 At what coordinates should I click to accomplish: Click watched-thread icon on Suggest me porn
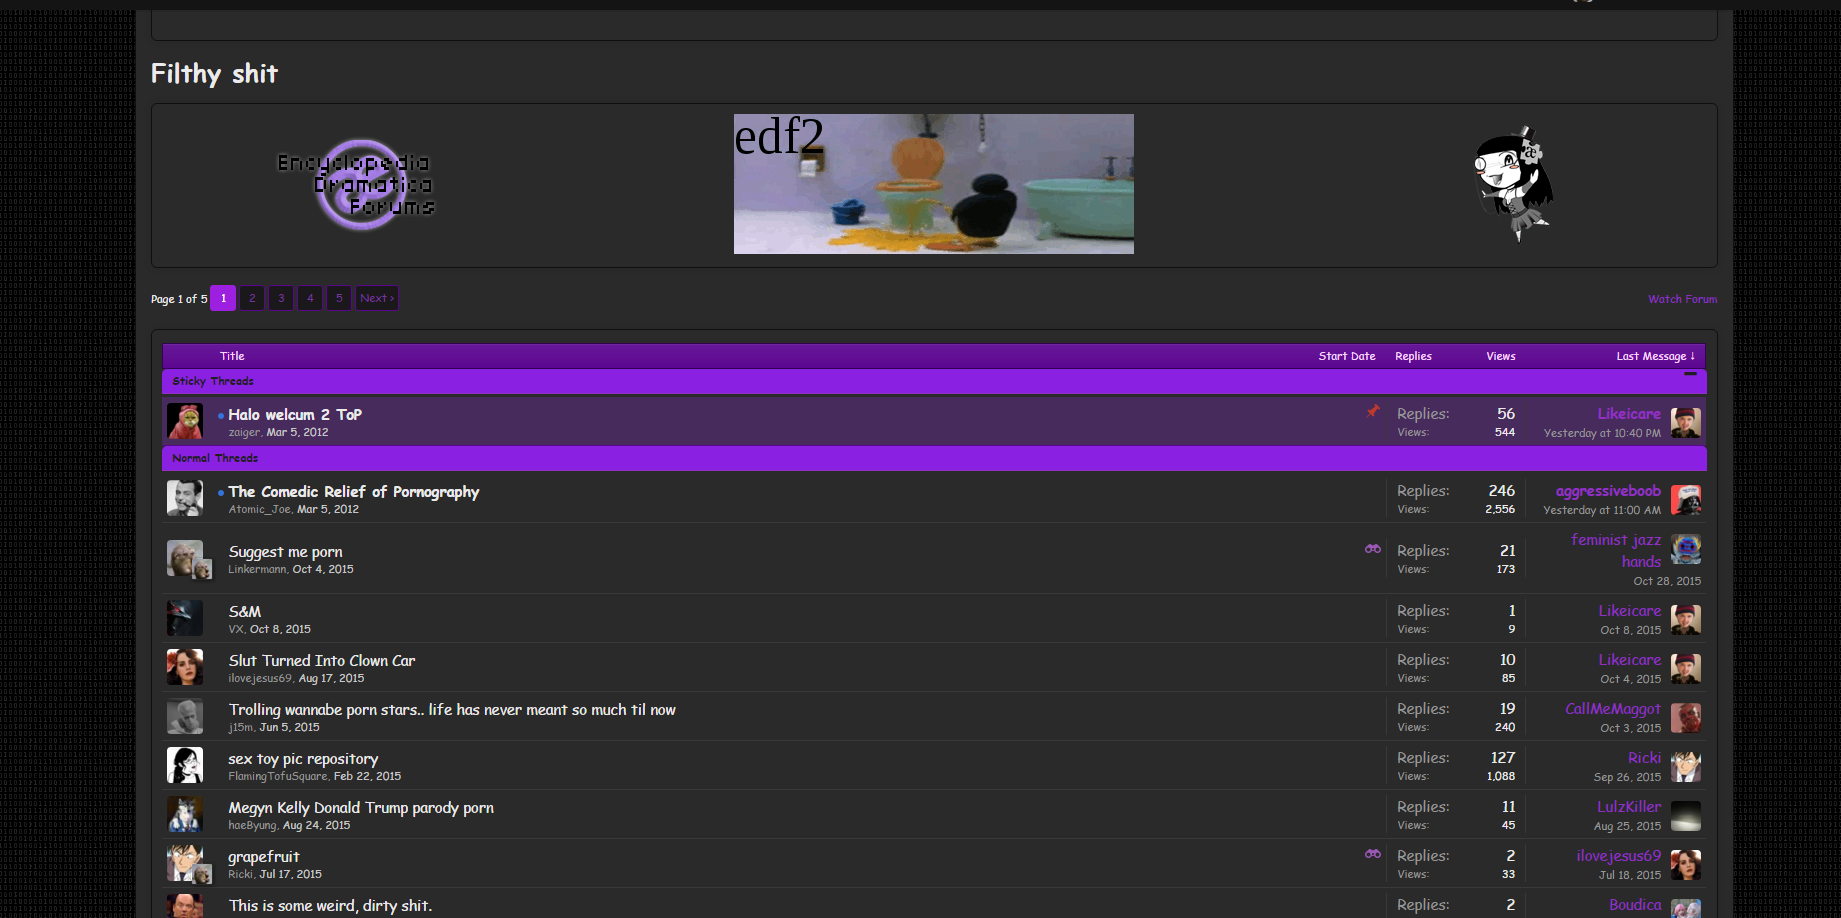click(x=1373, y=549)
